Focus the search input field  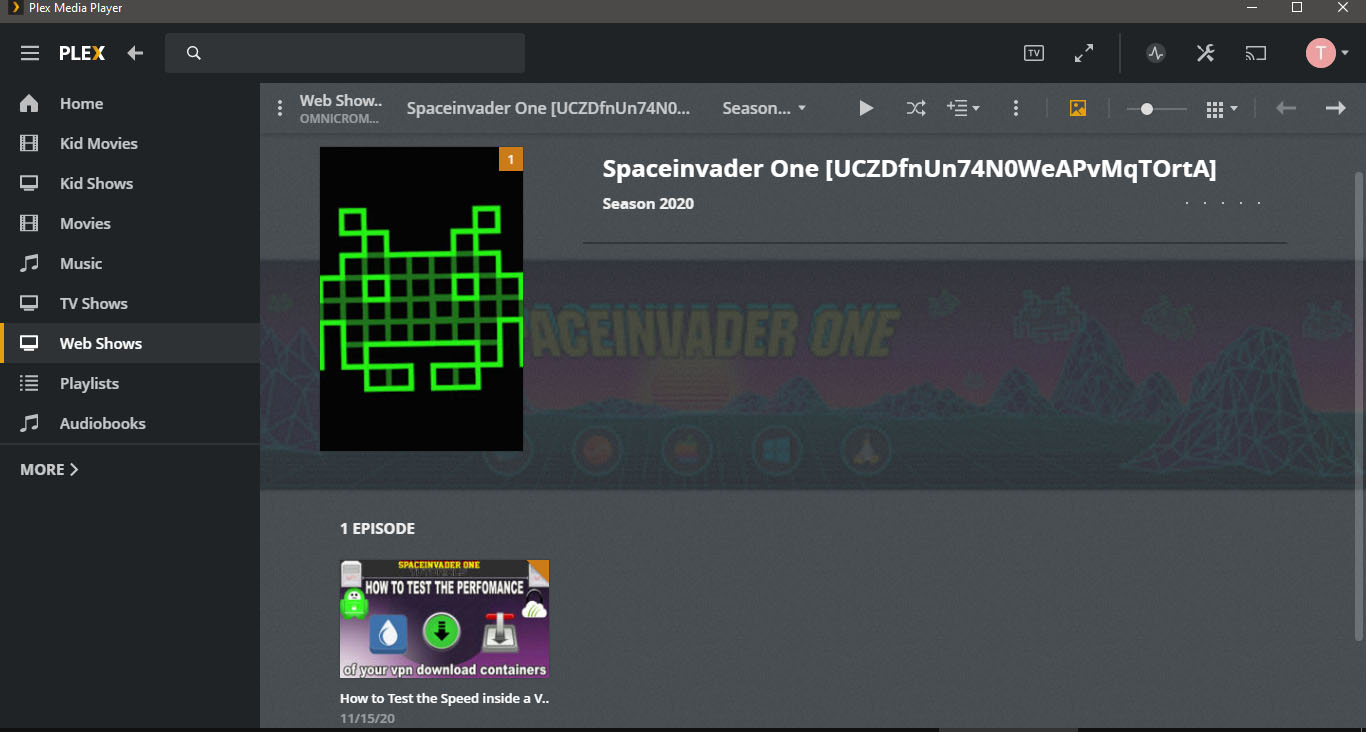pos(345,53)
